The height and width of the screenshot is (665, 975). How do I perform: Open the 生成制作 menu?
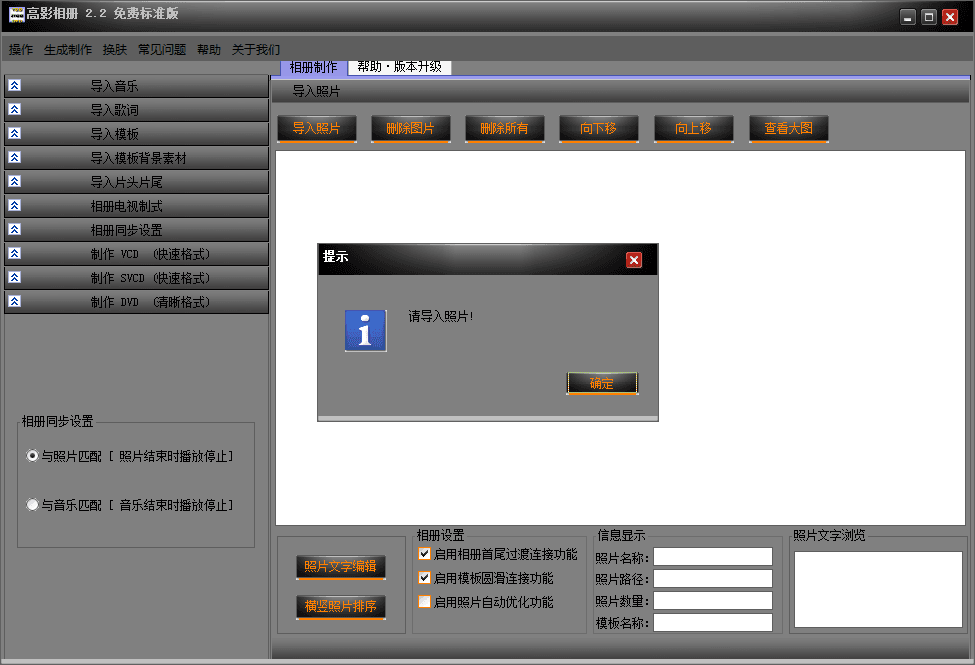[x=68, y=50]
